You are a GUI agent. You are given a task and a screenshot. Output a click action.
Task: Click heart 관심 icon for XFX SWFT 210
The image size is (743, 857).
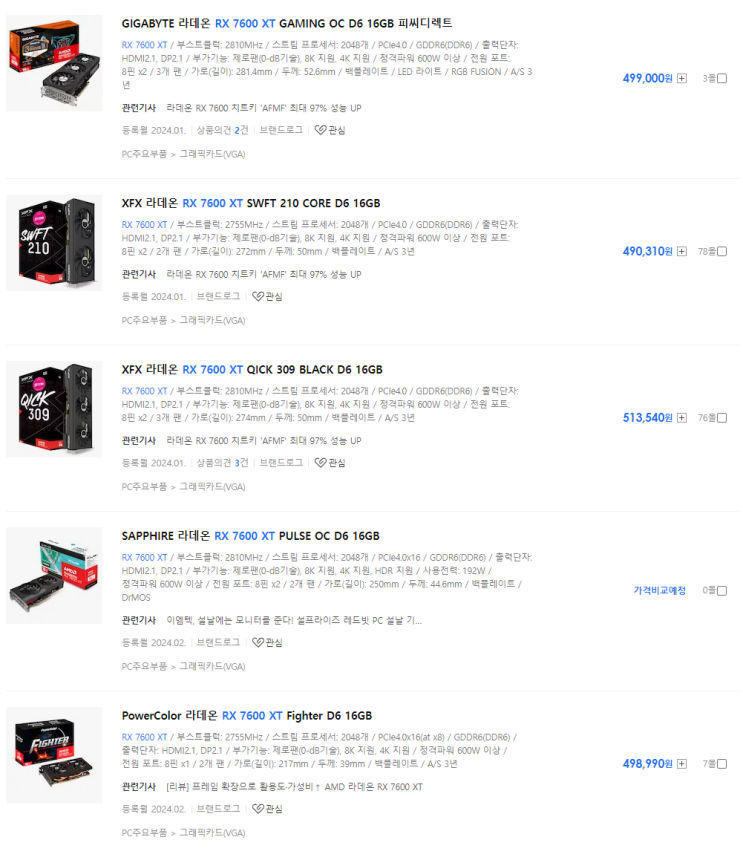[258, 296]
